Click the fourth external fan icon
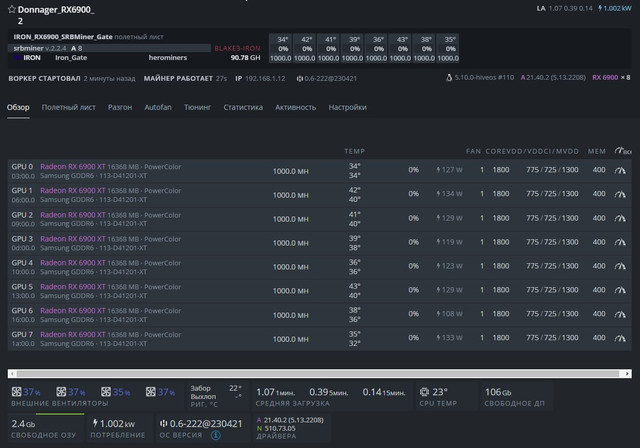 pos(151,392)
